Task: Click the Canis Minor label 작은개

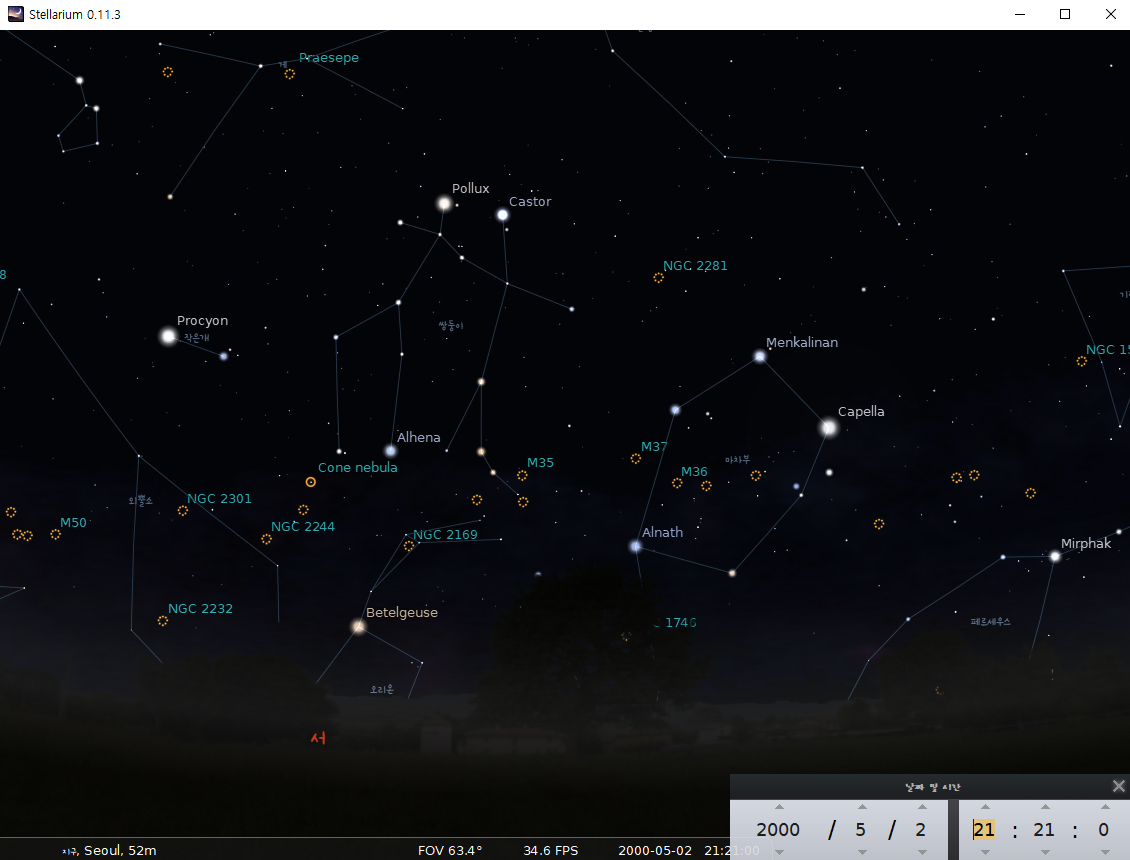Action: (x=197, y=337)
